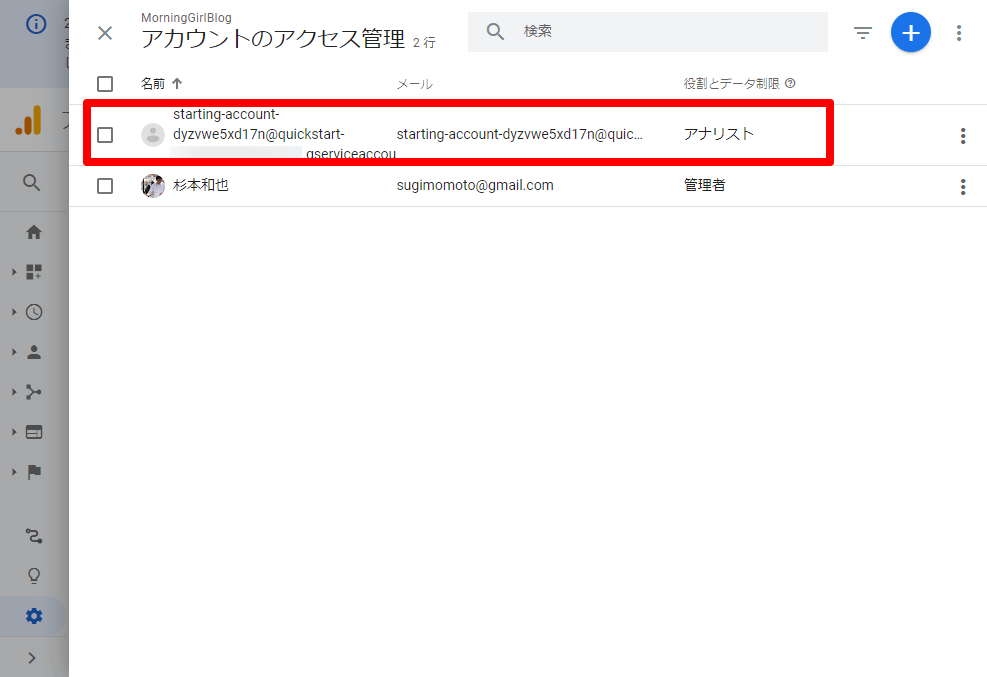The image size is (987, 677).
Task: Expand the behavior section arrow
Action: coord(14,432)
